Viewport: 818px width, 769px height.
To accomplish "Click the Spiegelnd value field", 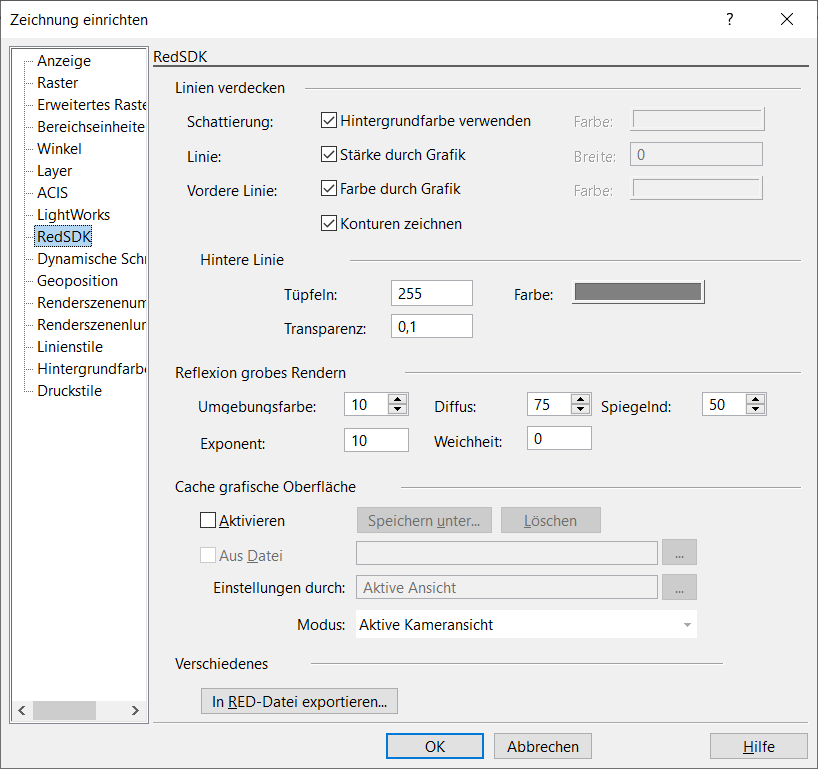I will [724, 404].
